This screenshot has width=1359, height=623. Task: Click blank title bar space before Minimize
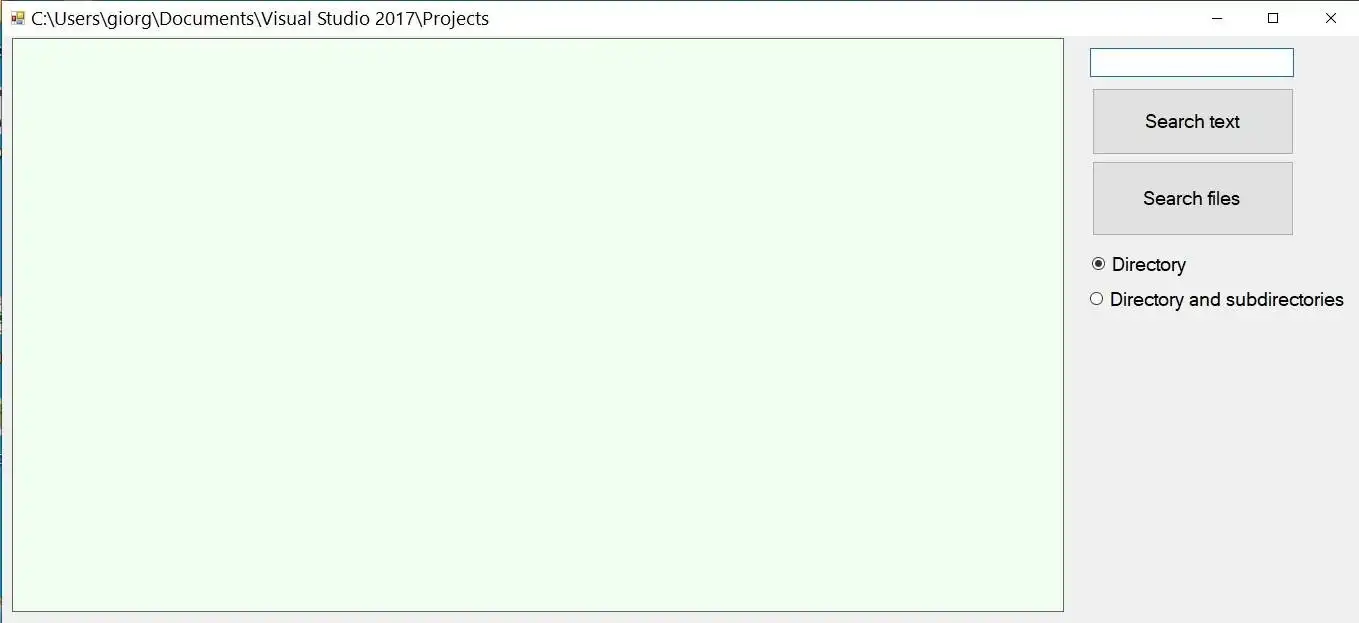tap(840, 18)
